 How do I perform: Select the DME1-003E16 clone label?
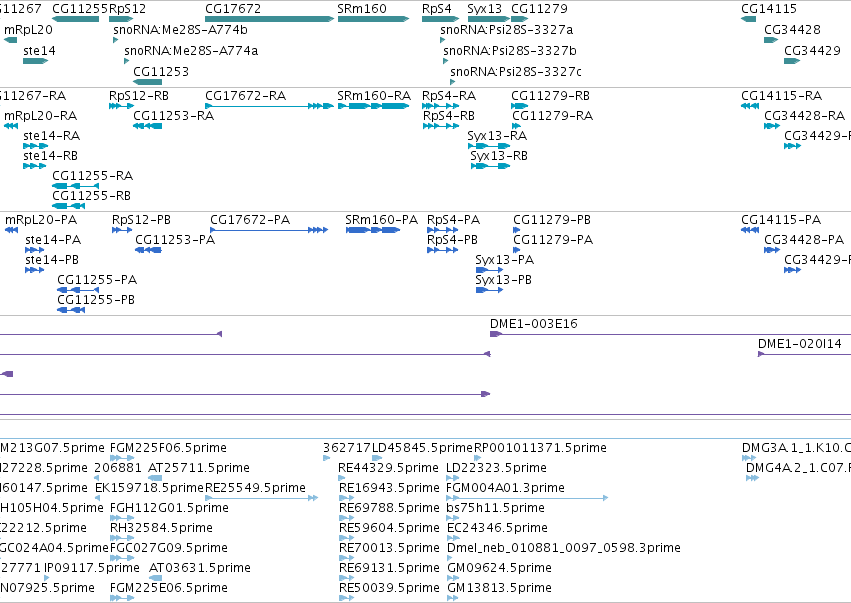coord(534,323)
